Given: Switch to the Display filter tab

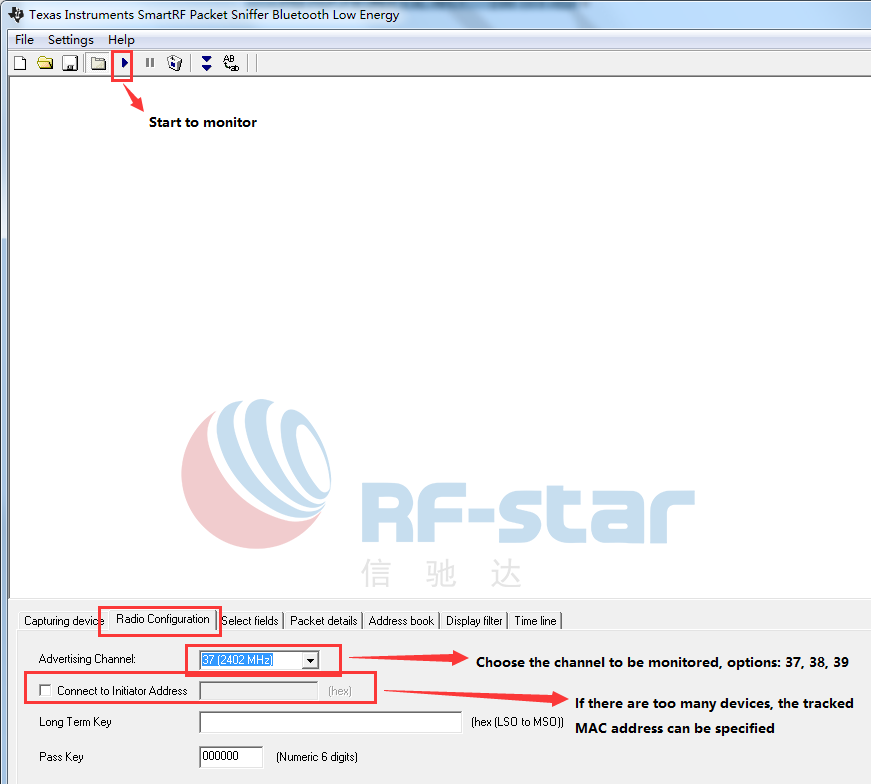Looking at the screenshot, I should click(x=474, y=621).
